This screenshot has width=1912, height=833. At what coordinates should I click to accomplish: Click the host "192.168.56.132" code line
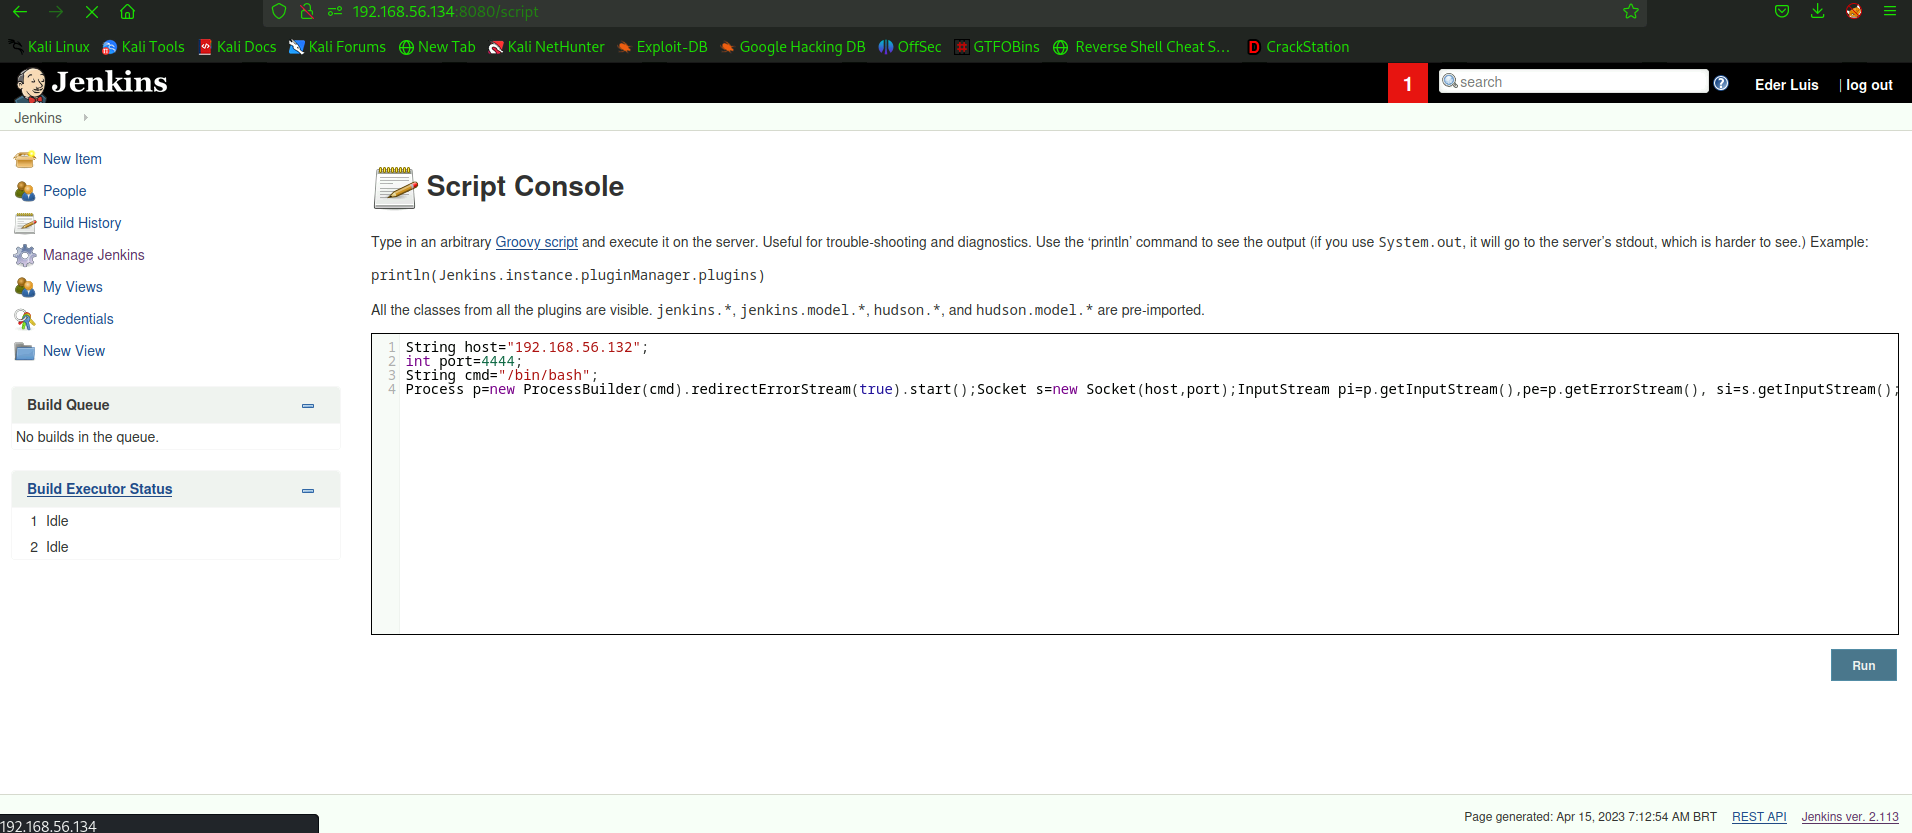coord(527,347)
